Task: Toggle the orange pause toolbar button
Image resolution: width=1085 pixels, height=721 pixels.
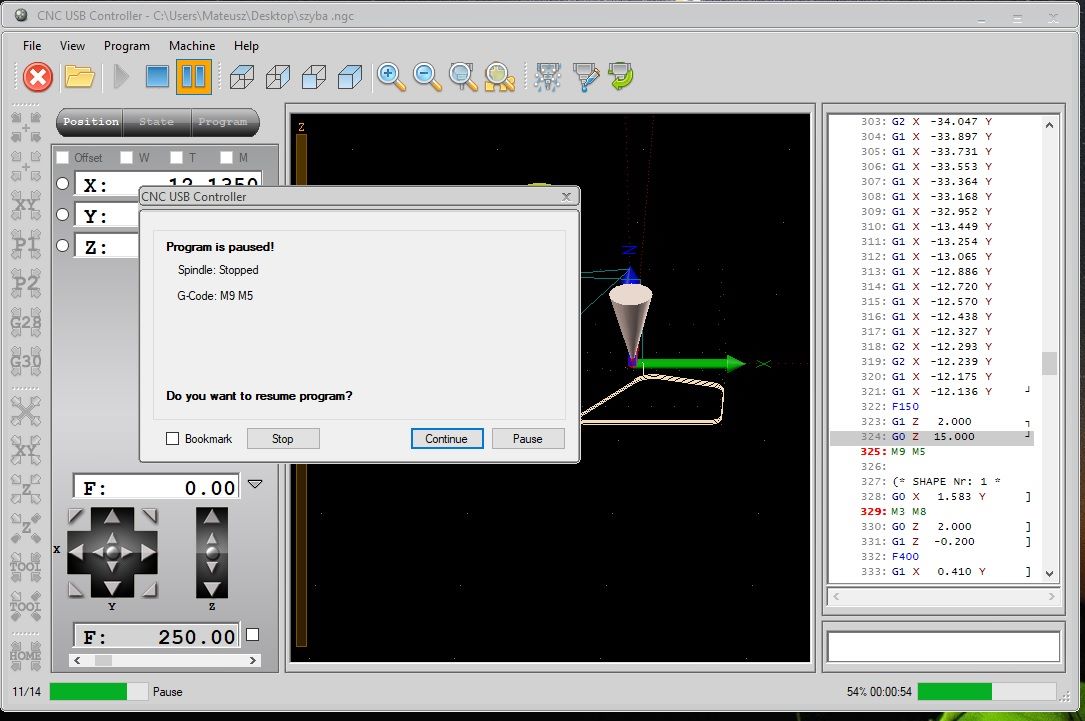Action: 194,76
